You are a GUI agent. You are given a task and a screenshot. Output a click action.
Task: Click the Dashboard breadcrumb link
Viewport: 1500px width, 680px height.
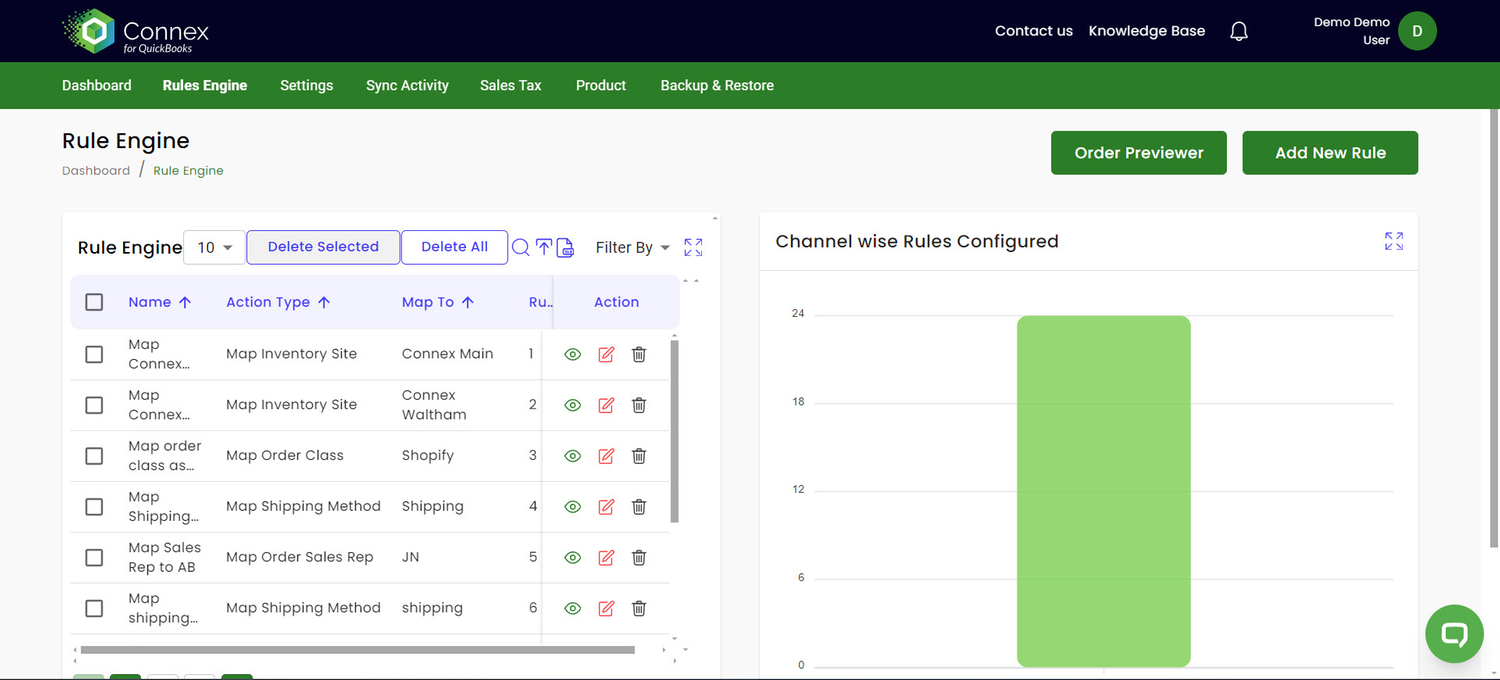[x=96, y=171]
